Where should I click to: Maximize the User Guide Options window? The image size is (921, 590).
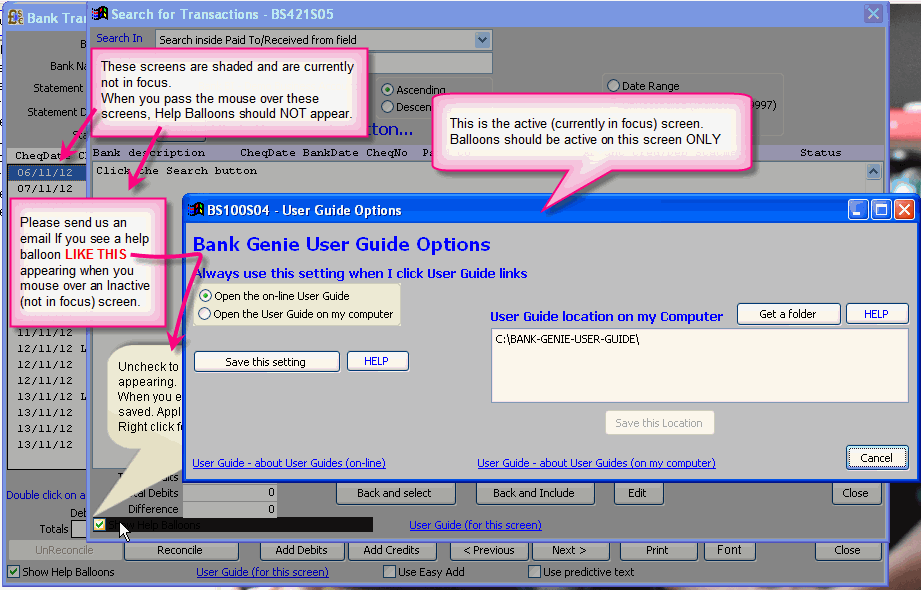[x=882, y=210]
